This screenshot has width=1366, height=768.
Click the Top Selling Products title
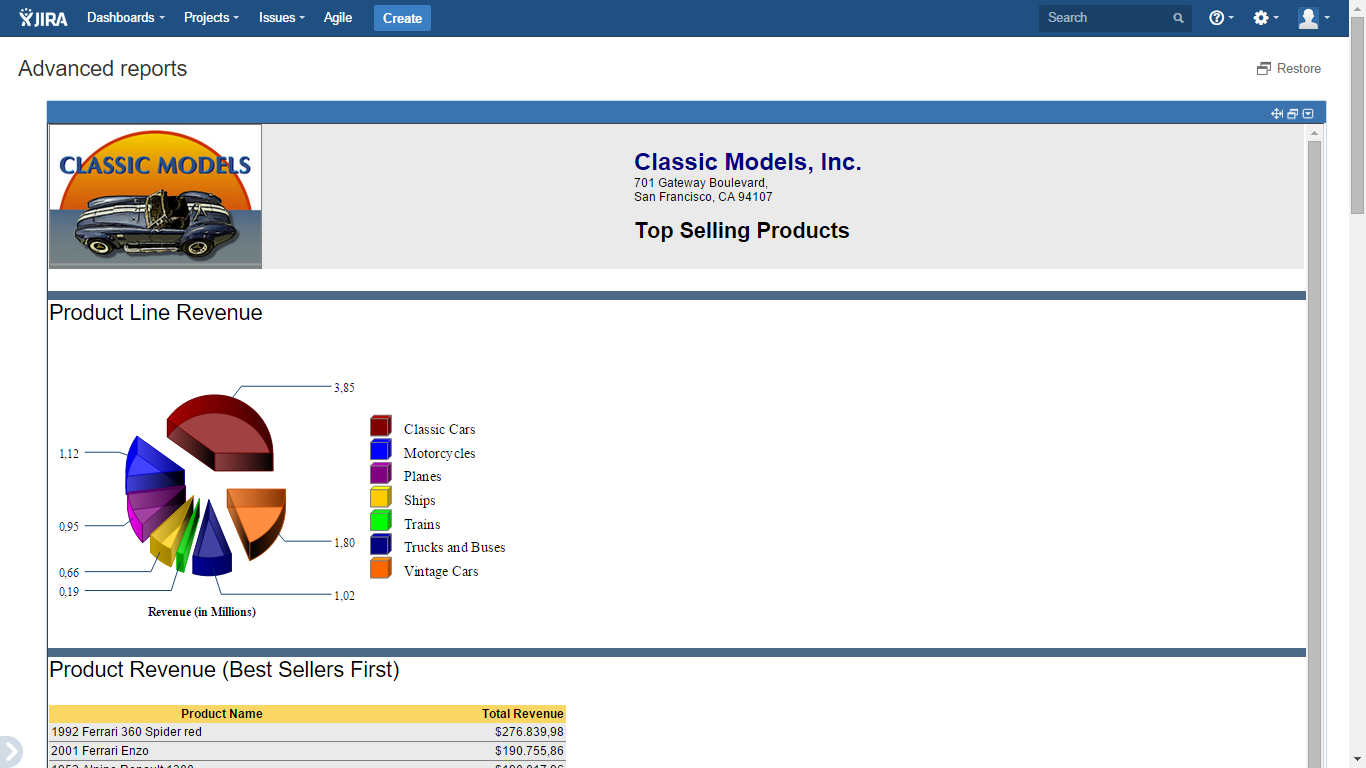pos(742,231)
